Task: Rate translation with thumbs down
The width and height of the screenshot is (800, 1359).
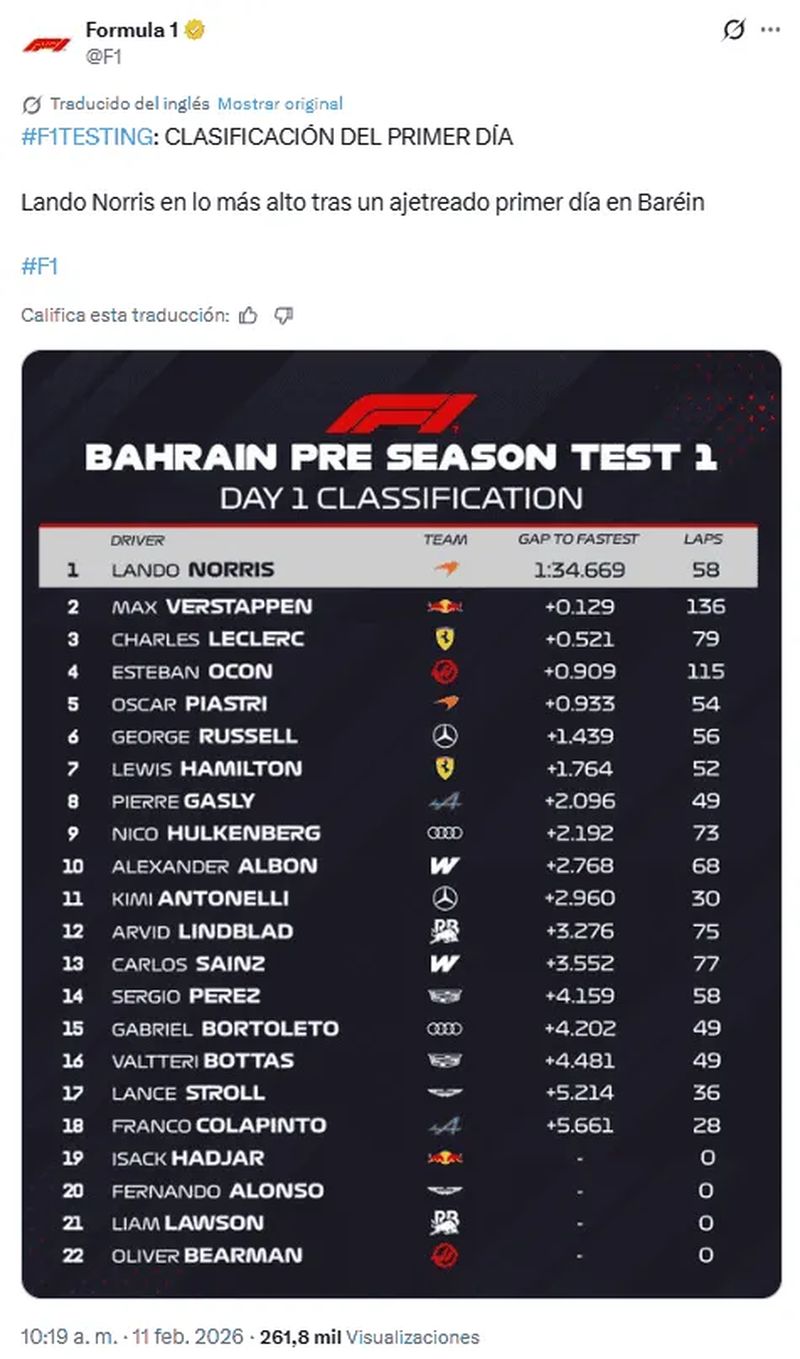Action: tap(283, 316)
